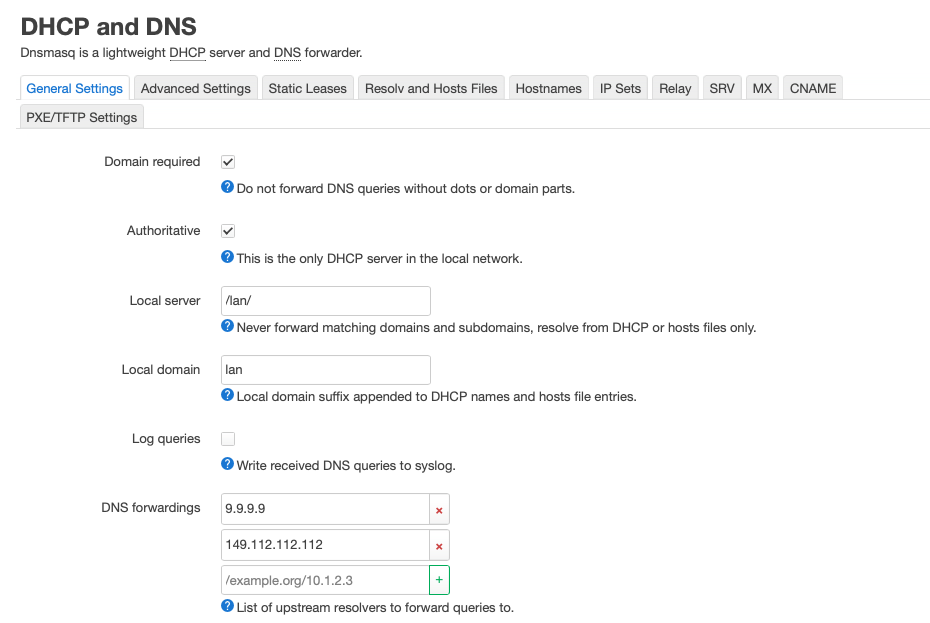The height and width of the screenshot is (623, 930).
Task: Remove the 9.9.9.9 DNS forwarding entry
Action: 438,510
